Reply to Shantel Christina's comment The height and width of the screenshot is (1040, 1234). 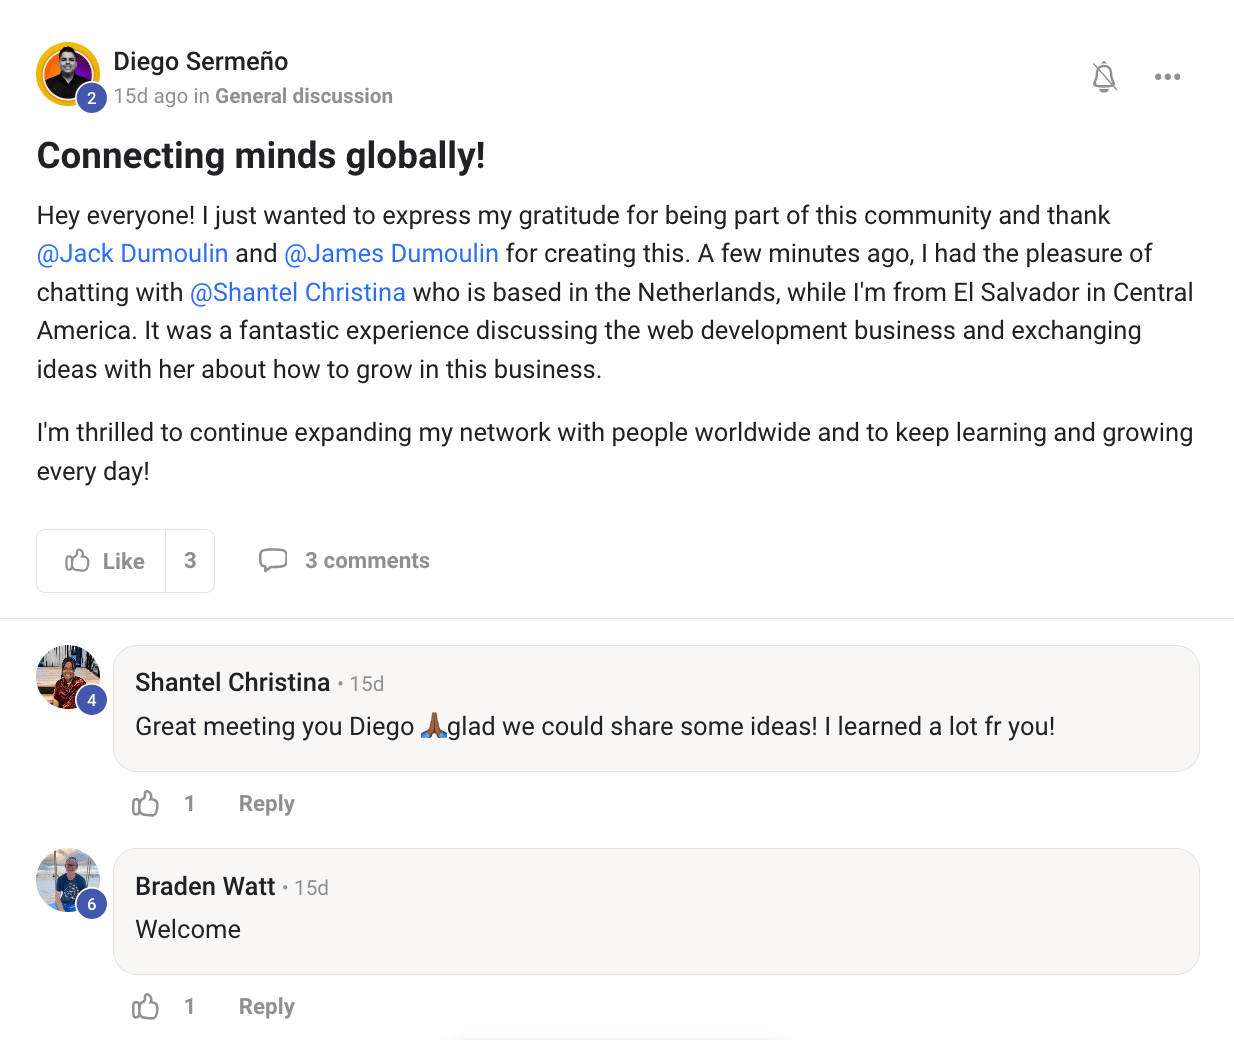coord(266,804)
